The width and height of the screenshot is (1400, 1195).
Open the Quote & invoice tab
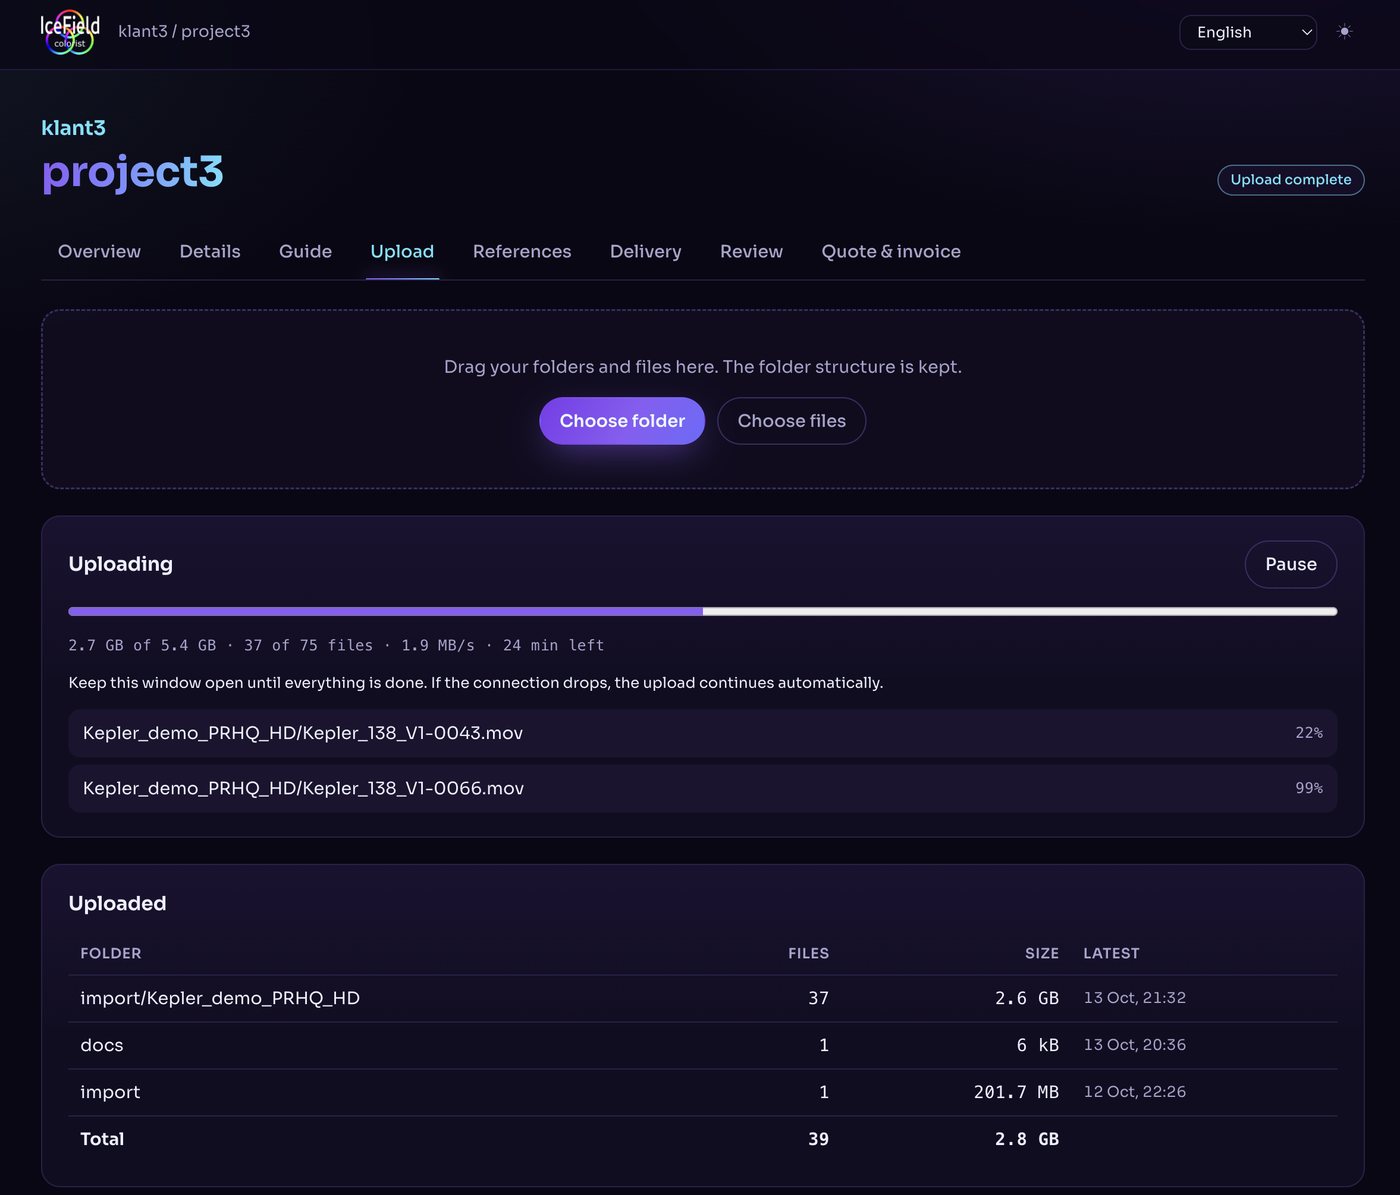[x=891, y=252]
